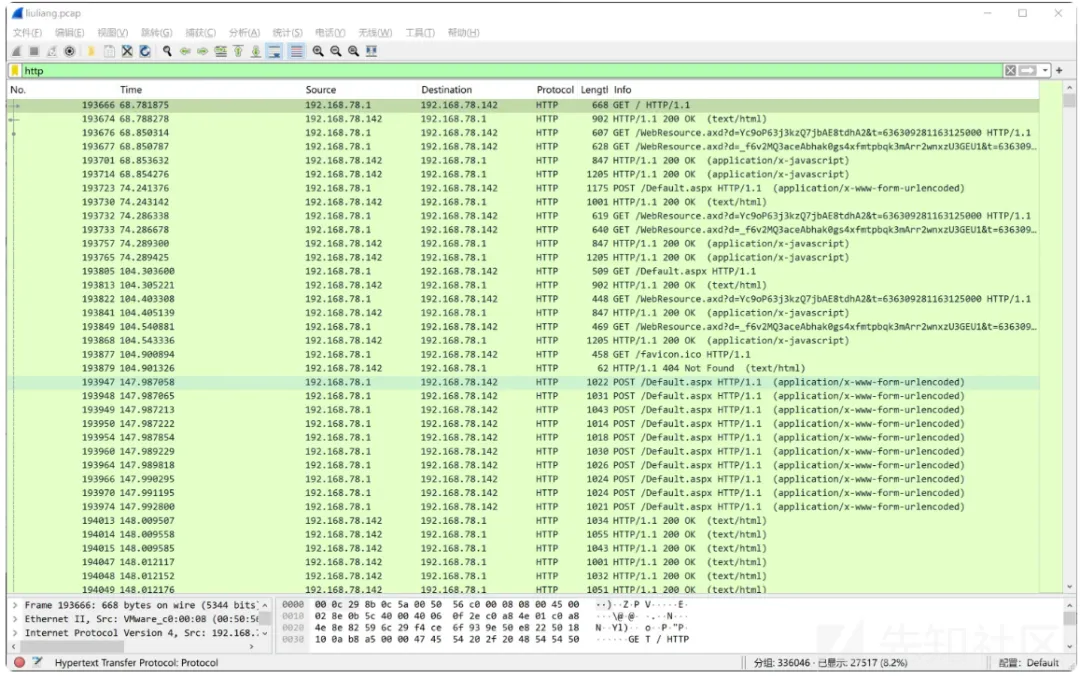Image resolution: width=1080 pixels, height=678 pixels.
Task: Click the expert information red circle
Action: 19,662
